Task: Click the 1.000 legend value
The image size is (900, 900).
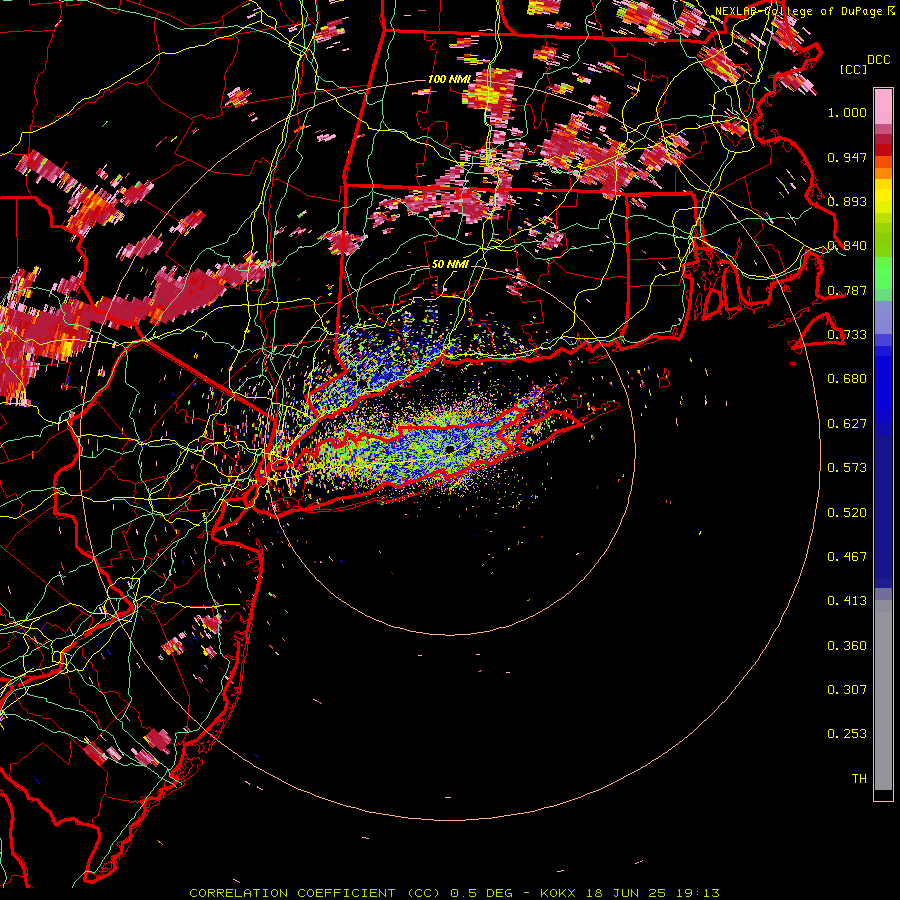Action: tap(847, 113)
